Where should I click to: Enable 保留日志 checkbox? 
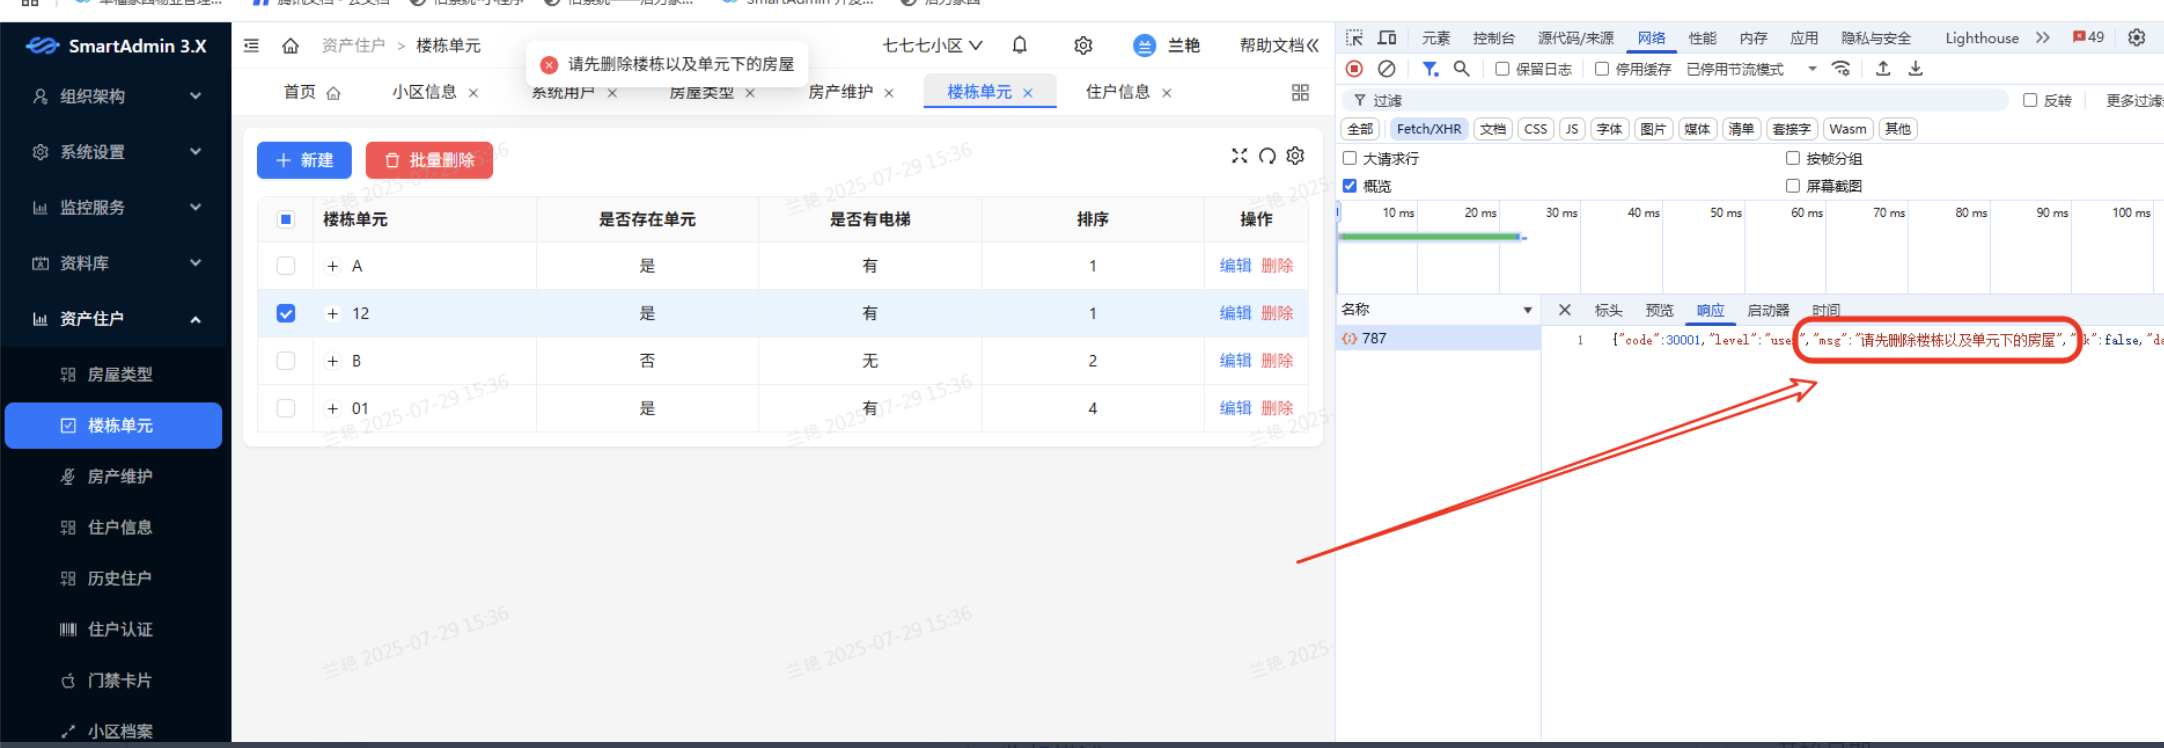[1502, 69]
